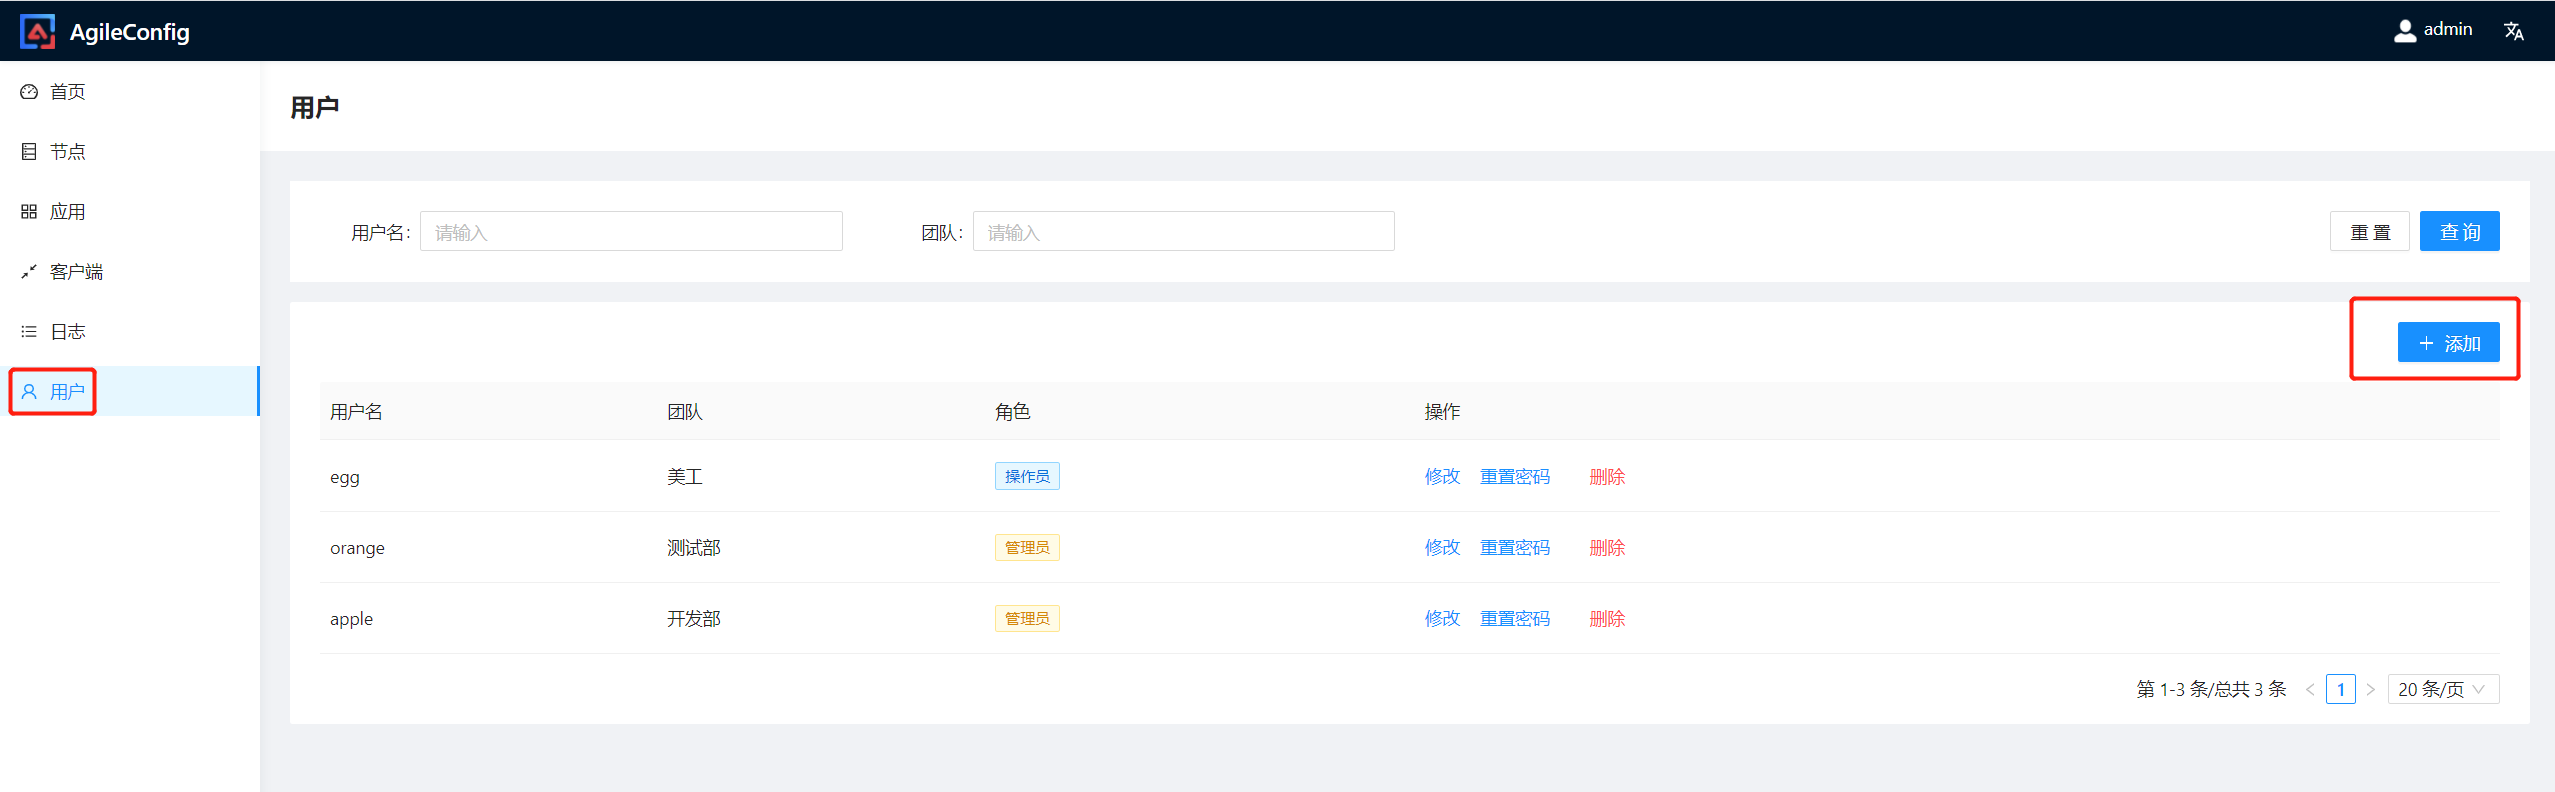The image size is (2555, 792).
Task: Click the team cell 美工
Action: 685,476
